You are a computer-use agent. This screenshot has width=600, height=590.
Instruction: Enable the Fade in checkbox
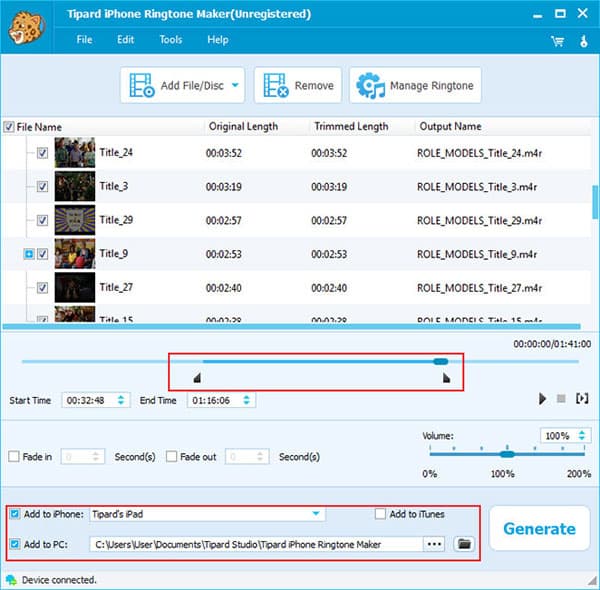[x=13, y=457]
